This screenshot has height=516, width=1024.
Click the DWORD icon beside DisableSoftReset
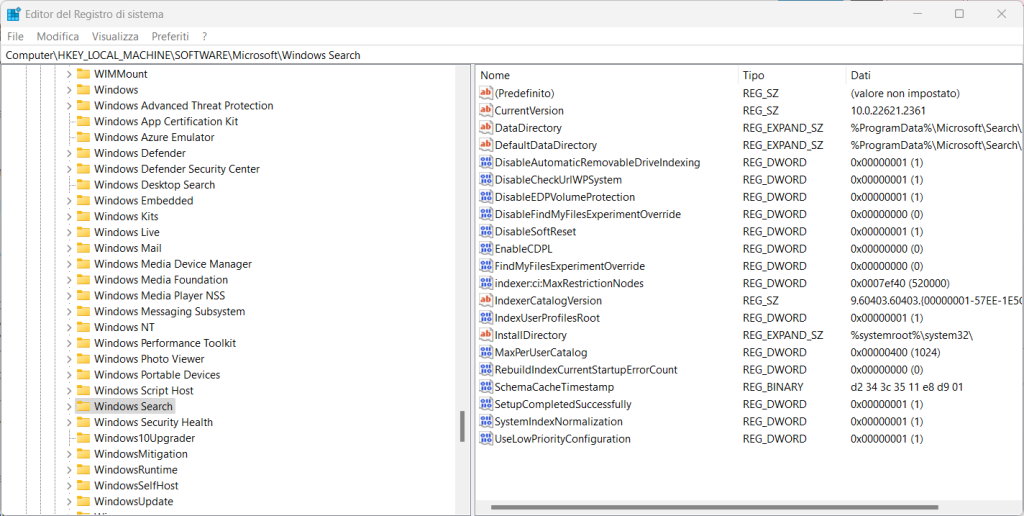(485, 231)
